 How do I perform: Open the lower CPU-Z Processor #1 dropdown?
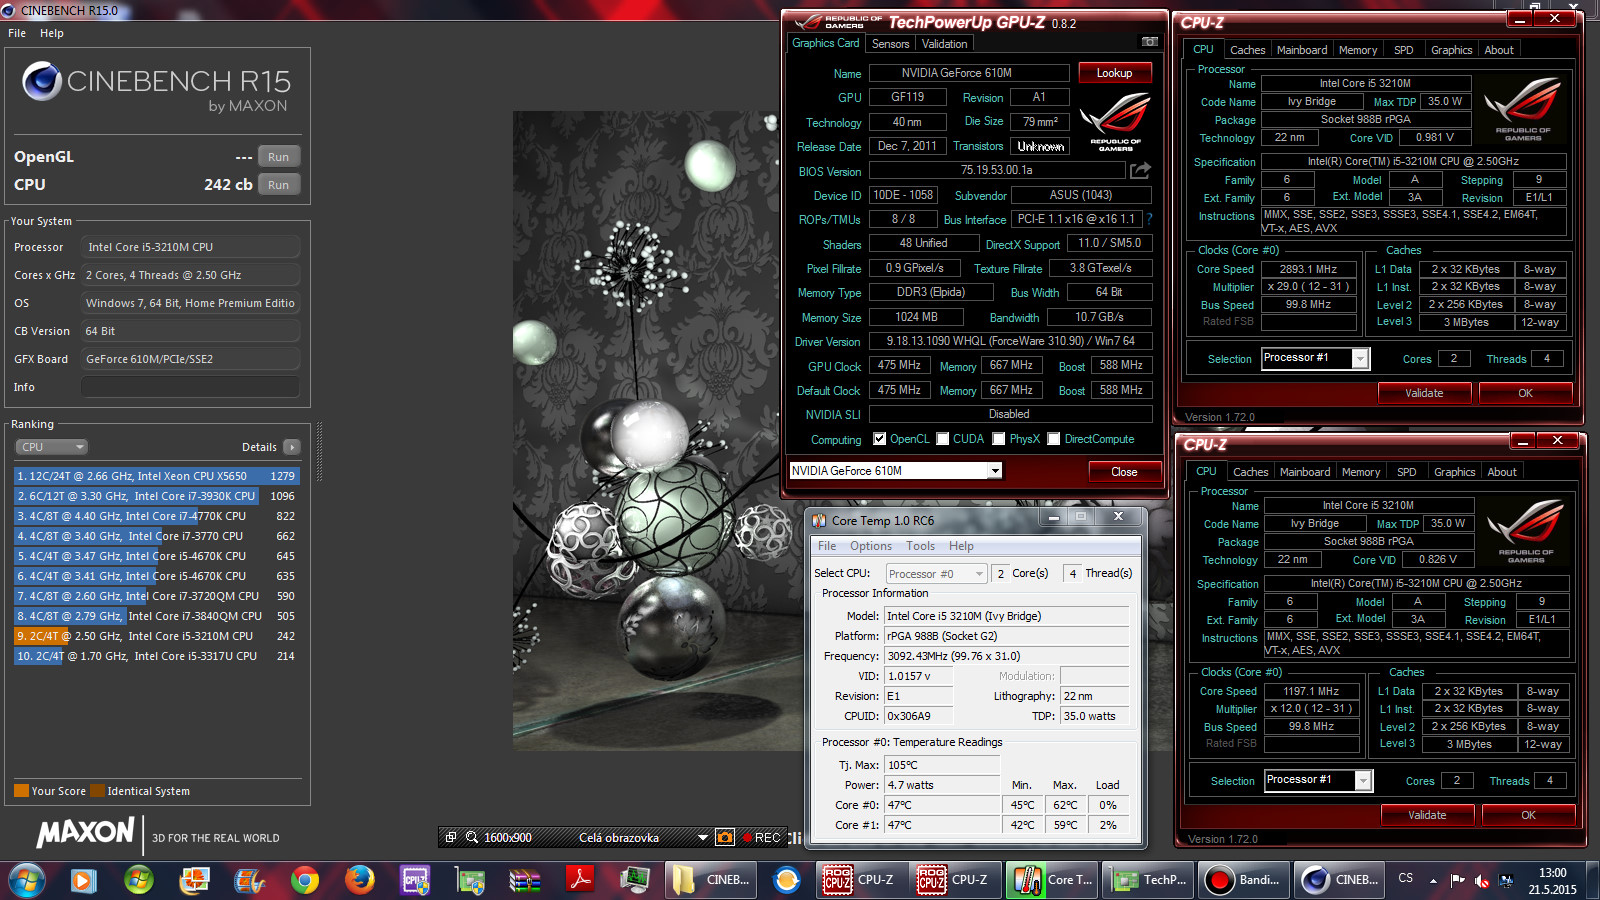click(x=1363, y=780)
